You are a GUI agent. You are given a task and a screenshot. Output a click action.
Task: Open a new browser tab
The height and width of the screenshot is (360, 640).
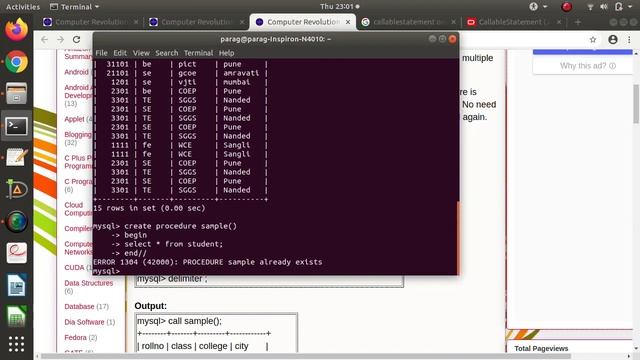pos(578,22)
